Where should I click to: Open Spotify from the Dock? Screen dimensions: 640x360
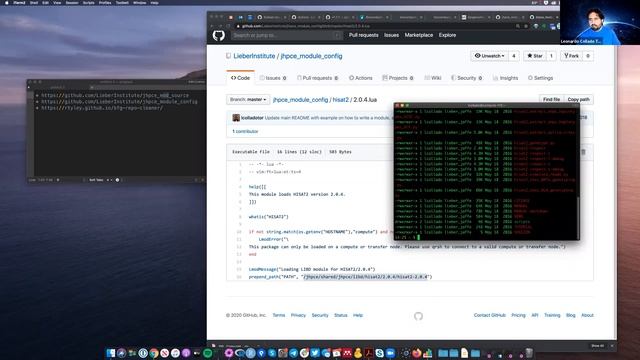208,353
